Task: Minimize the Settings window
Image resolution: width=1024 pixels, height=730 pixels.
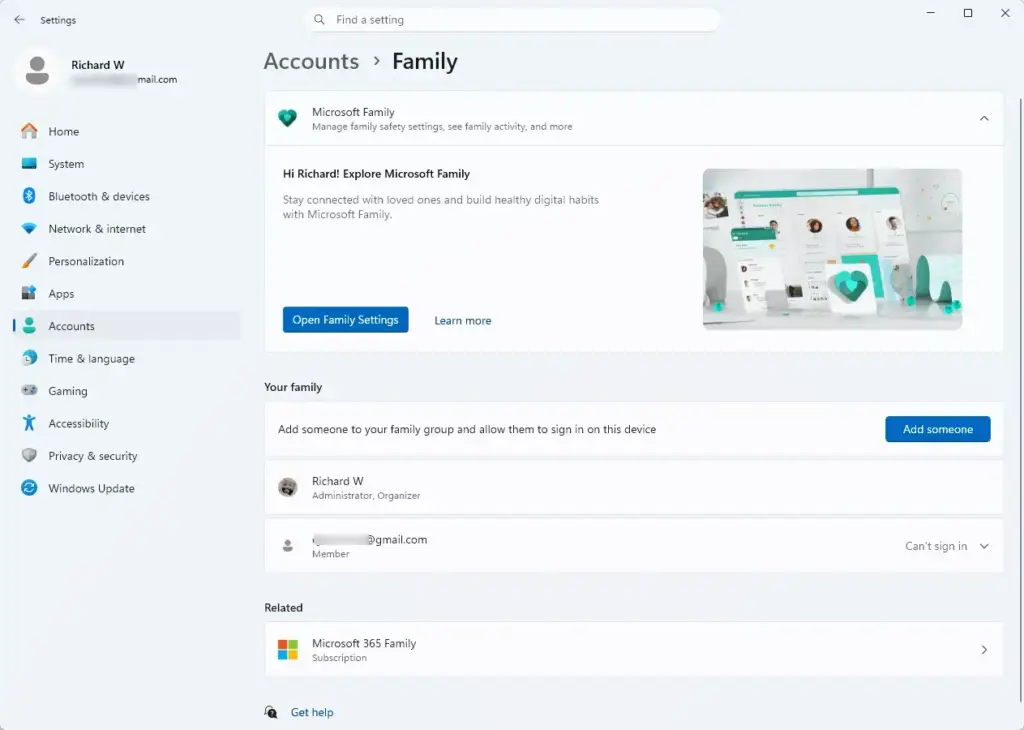Action: click(931, 13)
